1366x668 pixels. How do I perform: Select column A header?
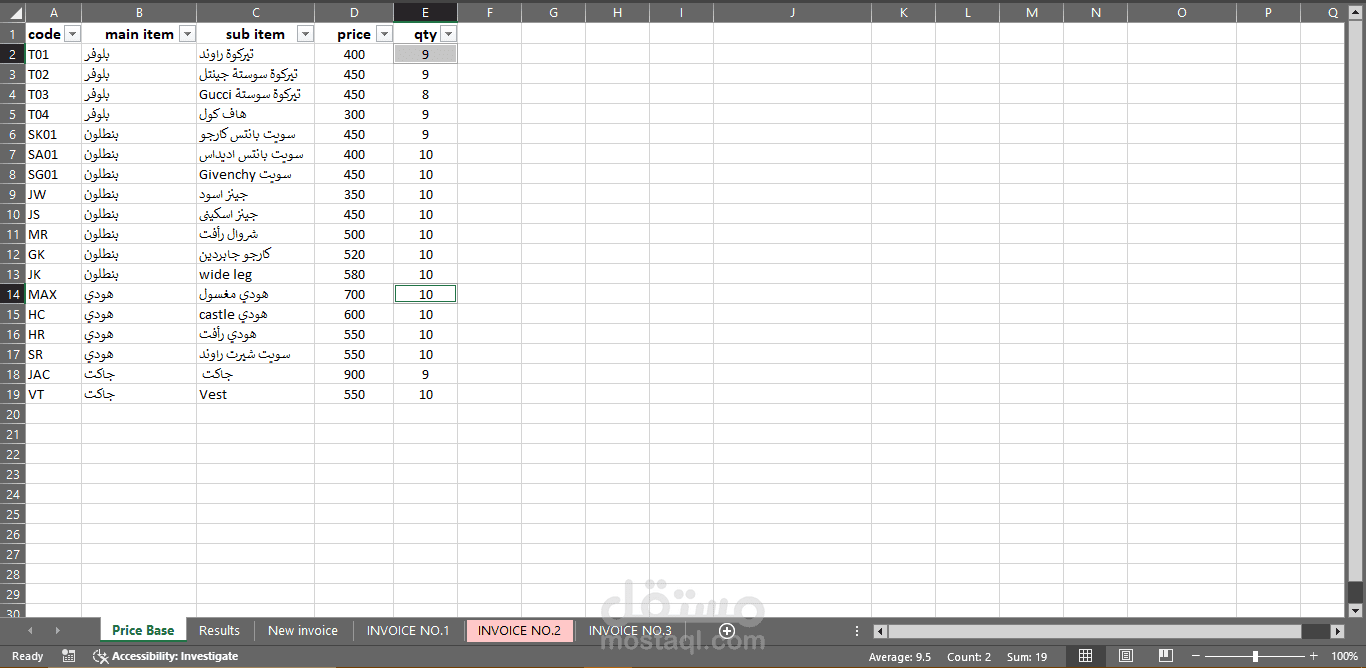(53, 12)
